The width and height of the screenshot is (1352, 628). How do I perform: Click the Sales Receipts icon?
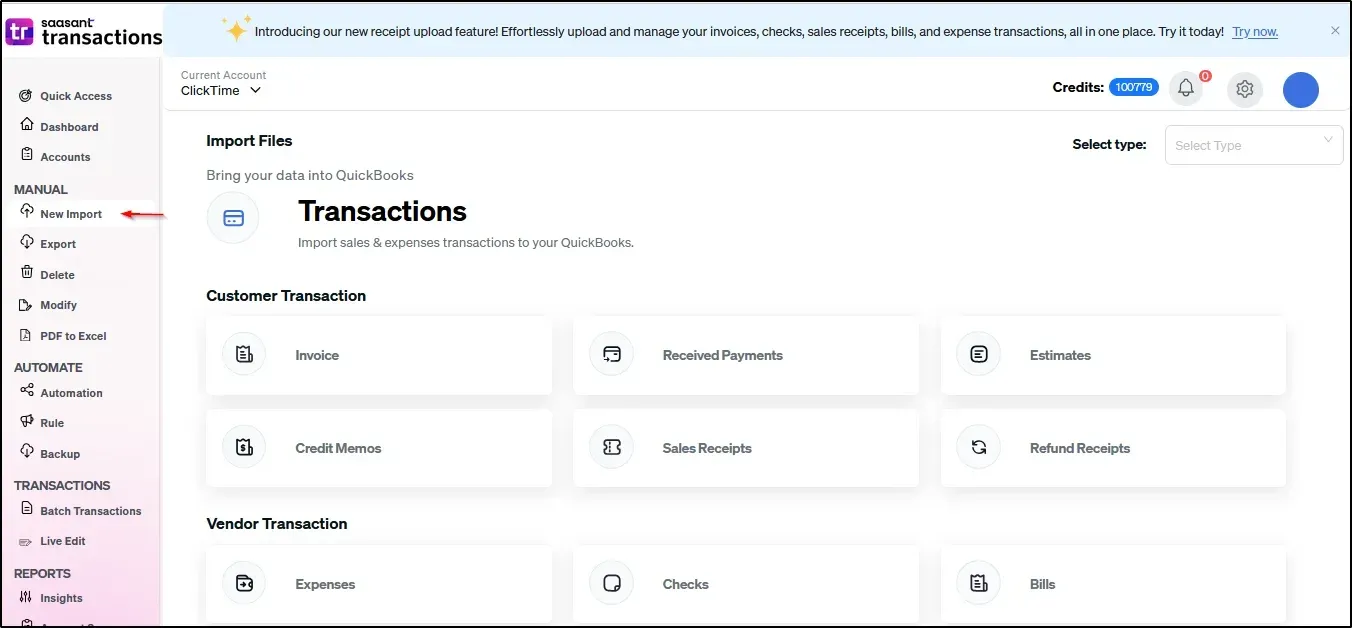pyautogui.click(x=611, y=448)
